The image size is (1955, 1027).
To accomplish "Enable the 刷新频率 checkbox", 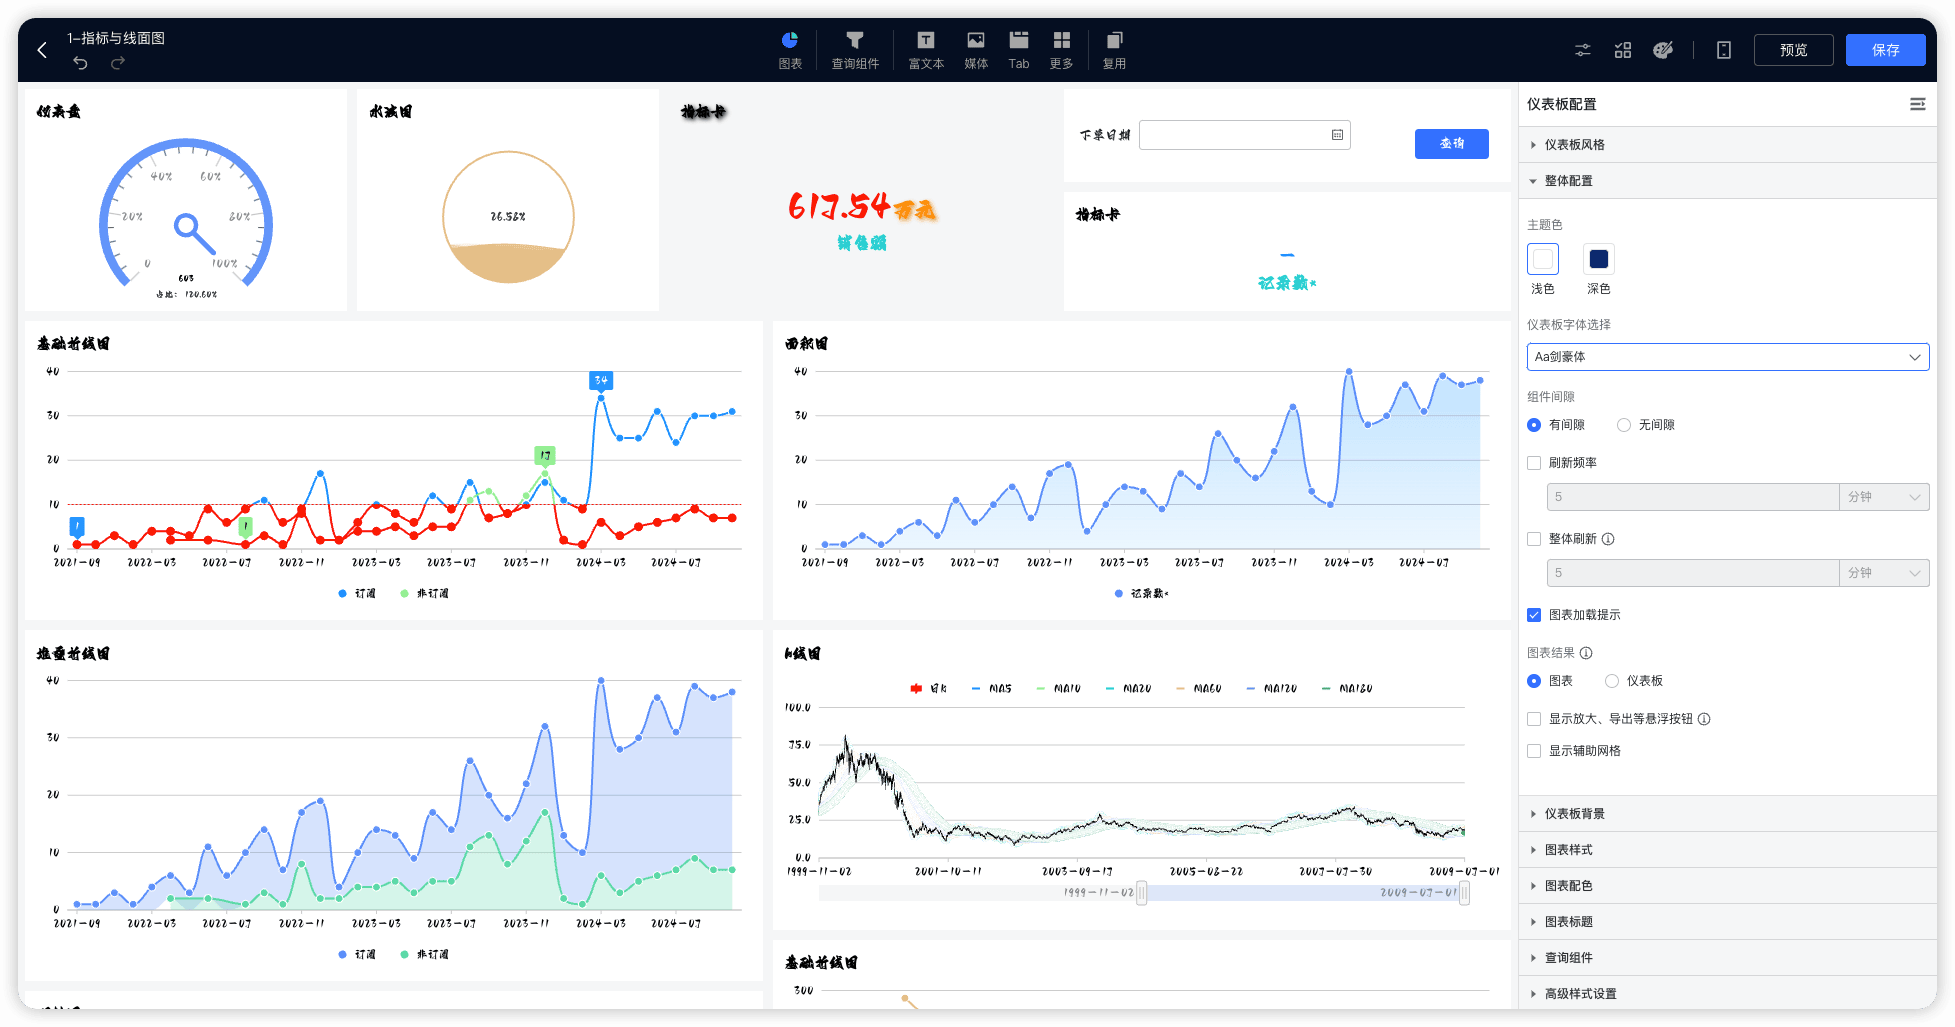I will [1534, 463].
